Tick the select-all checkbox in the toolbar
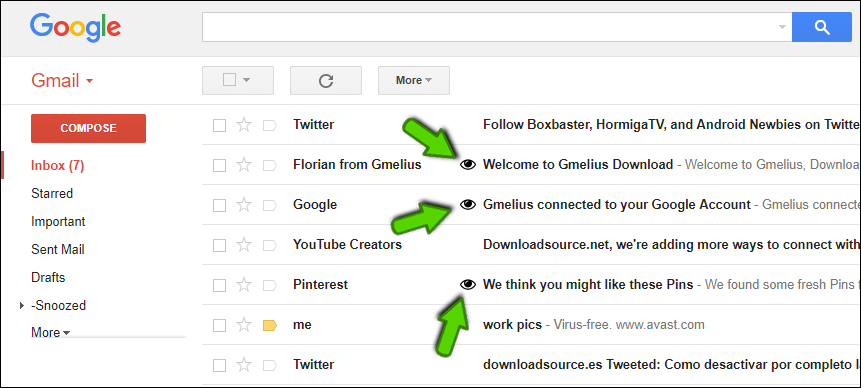This screenshot has width=861, height=388. point(230,80)
